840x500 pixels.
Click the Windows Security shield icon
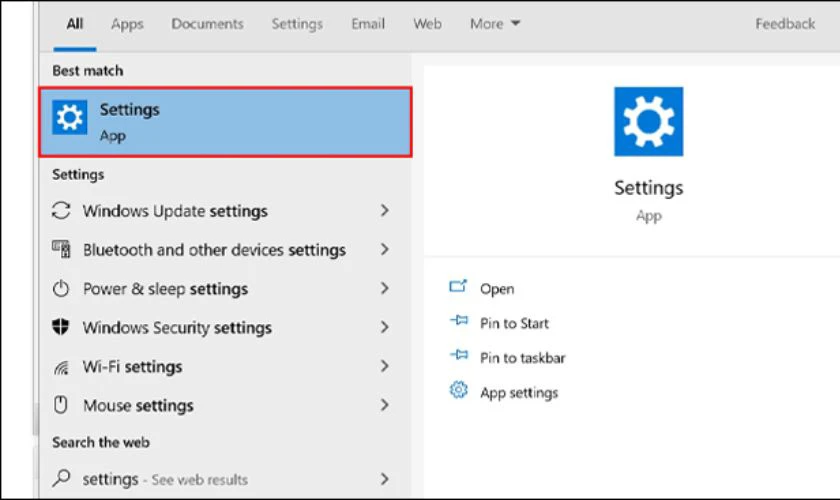coord(61,327)
